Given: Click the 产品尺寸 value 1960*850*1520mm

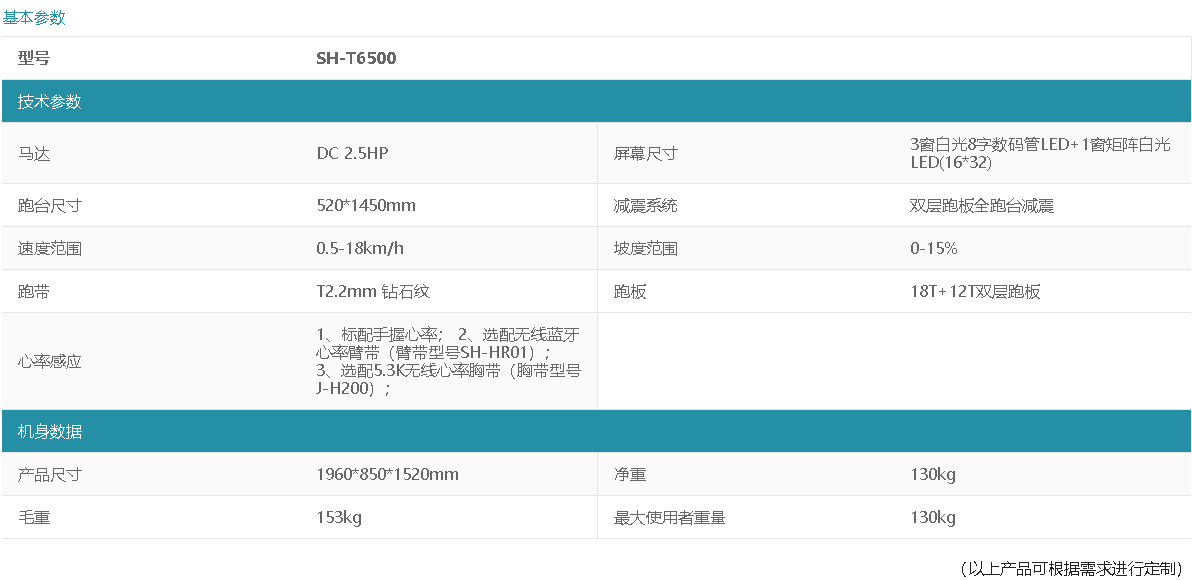Looking at the screenshot, I should [387, 474].
